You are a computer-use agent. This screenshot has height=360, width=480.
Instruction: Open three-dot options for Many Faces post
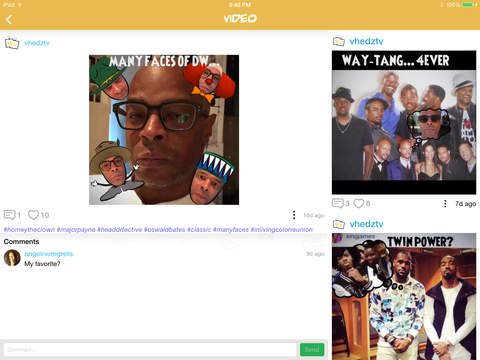click(294, 215)
